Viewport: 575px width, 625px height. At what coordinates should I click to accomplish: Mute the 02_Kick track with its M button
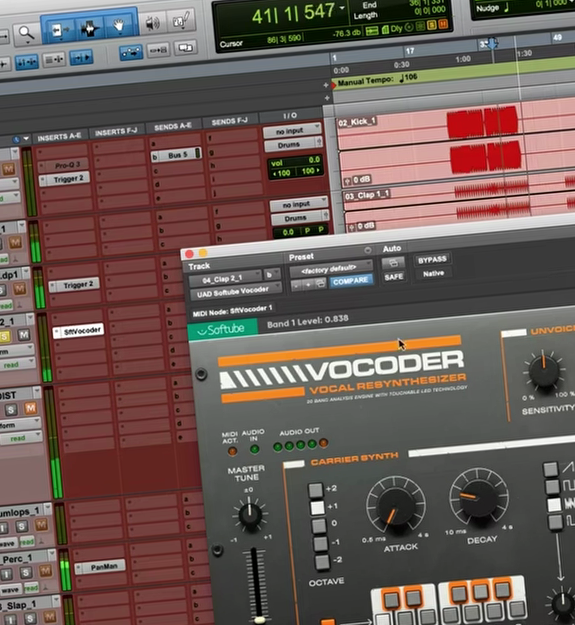pyautogui.click(x=8, y=169)
